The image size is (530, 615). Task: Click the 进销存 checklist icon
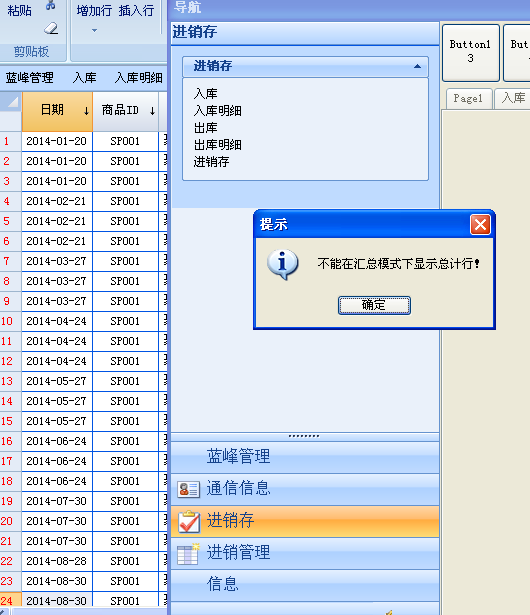click(x=189, y=521)
